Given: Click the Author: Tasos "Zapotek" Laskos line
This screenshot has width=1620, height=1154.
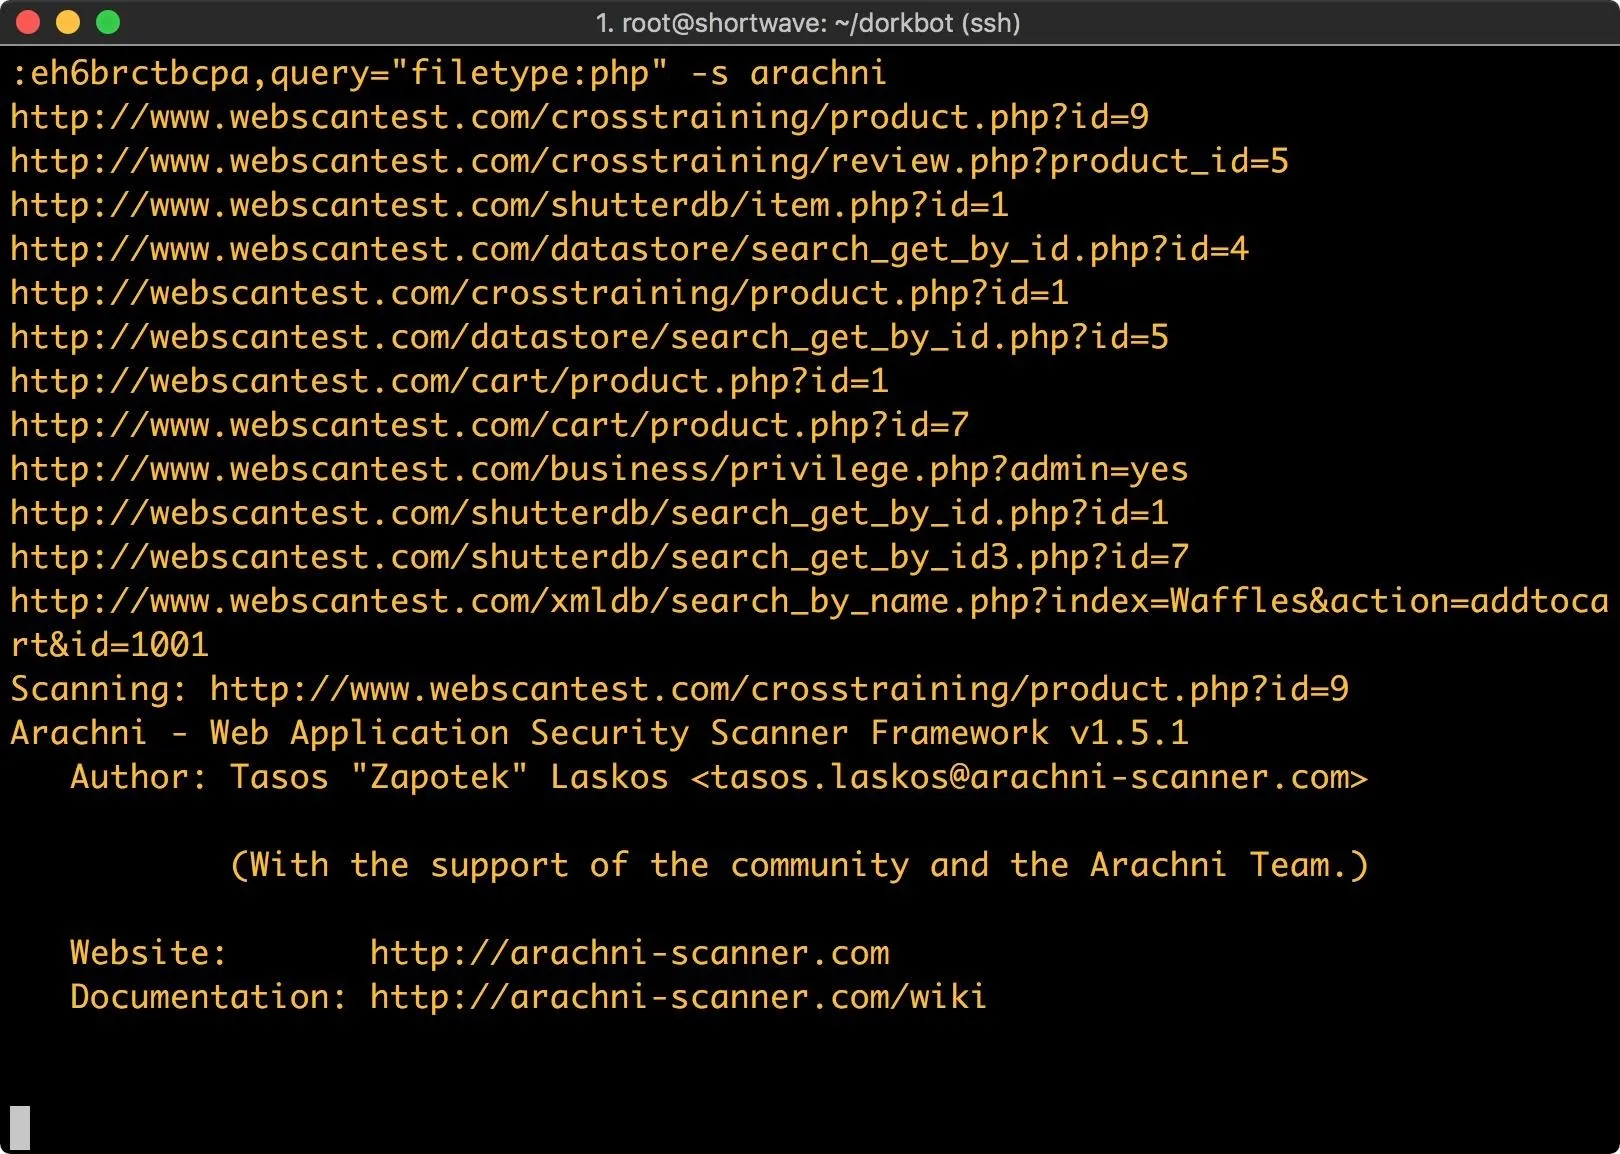Looking at the screenshot, I should [x=719, y=777].
